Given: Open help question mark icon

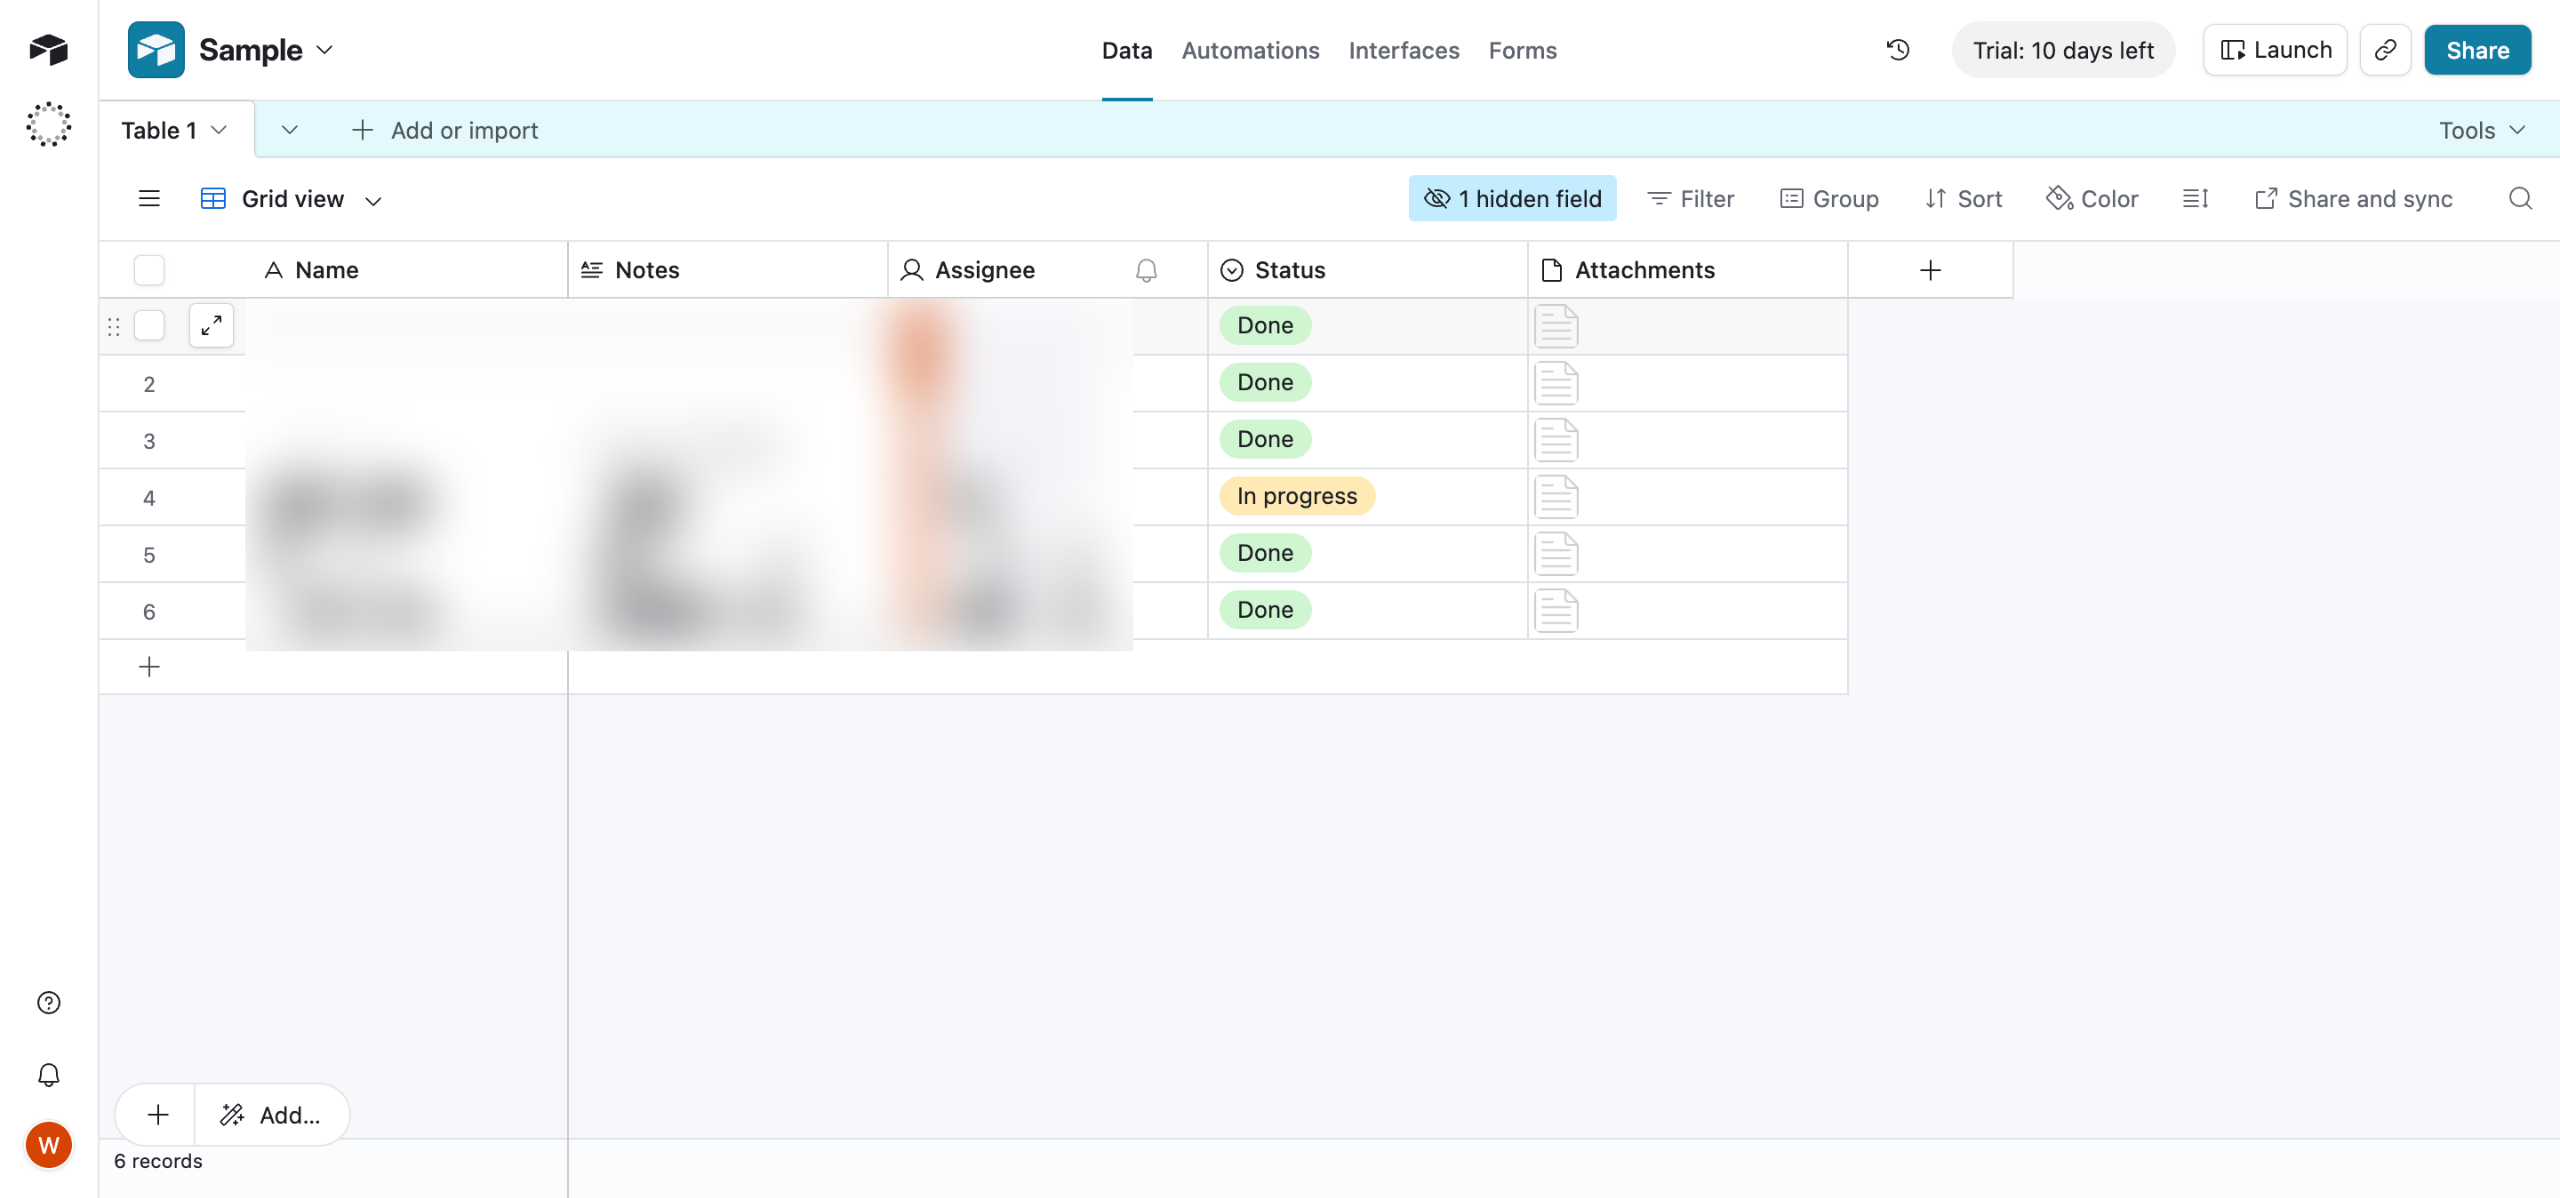Looking at the screenshot, I should (48, 1003).
